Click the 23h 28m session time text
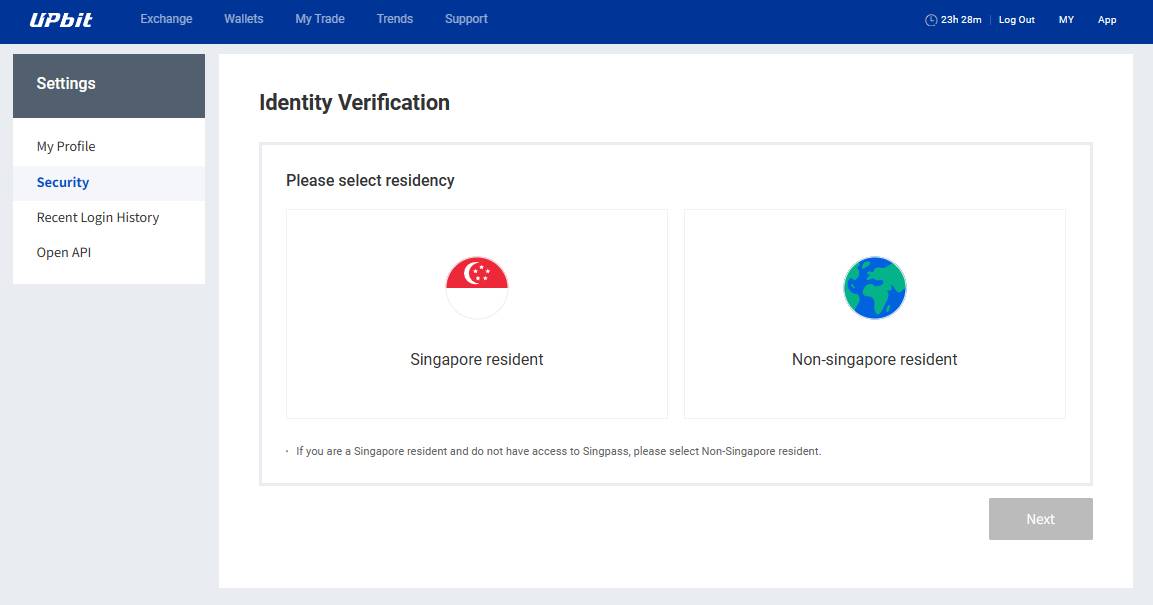Screen dimensions: 1153x605 pos(961,20)
